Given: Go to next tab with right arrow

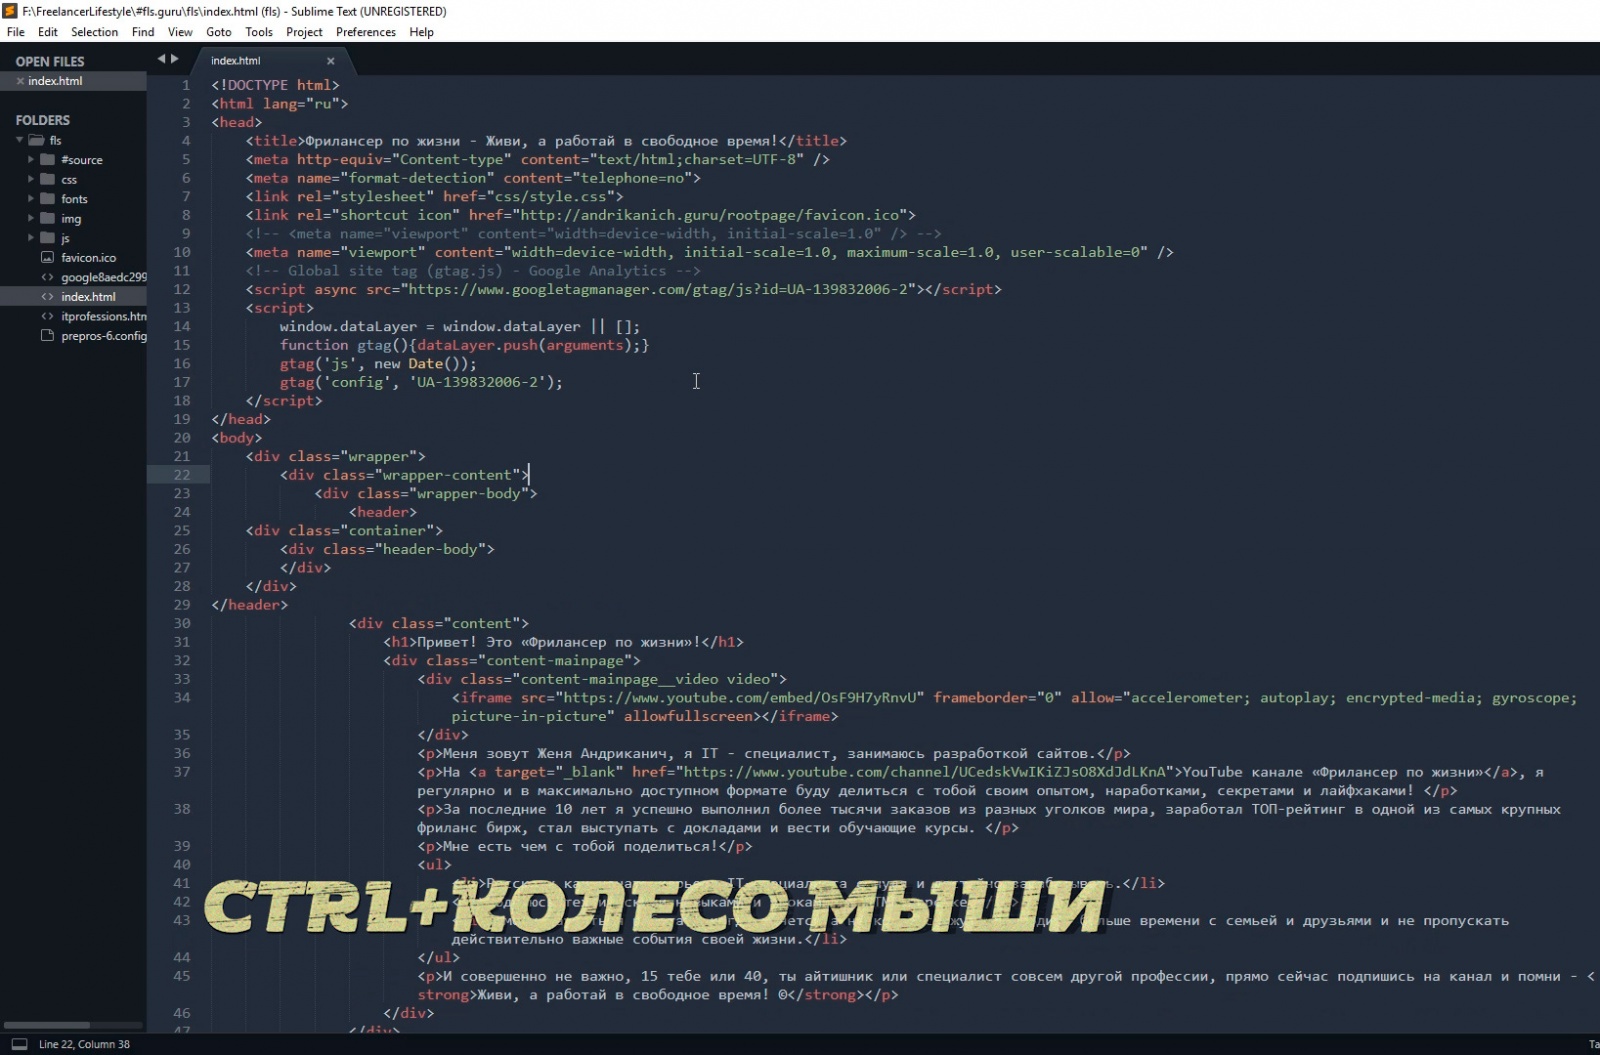Looking at the screenshot, I should pyautogui.click(x=175, y=59).
